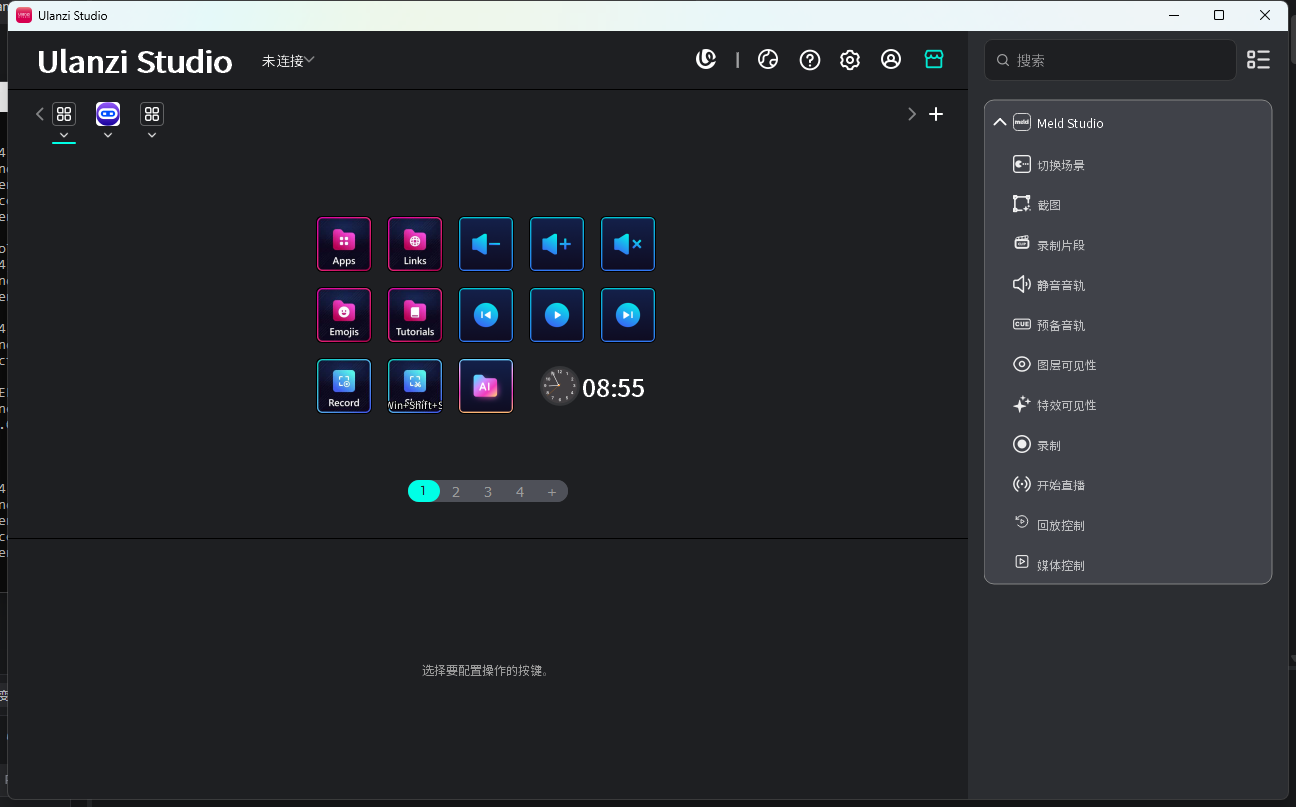
Task: Open Ulanzi Studio settings gear
Action: click(x=849, y=59)
